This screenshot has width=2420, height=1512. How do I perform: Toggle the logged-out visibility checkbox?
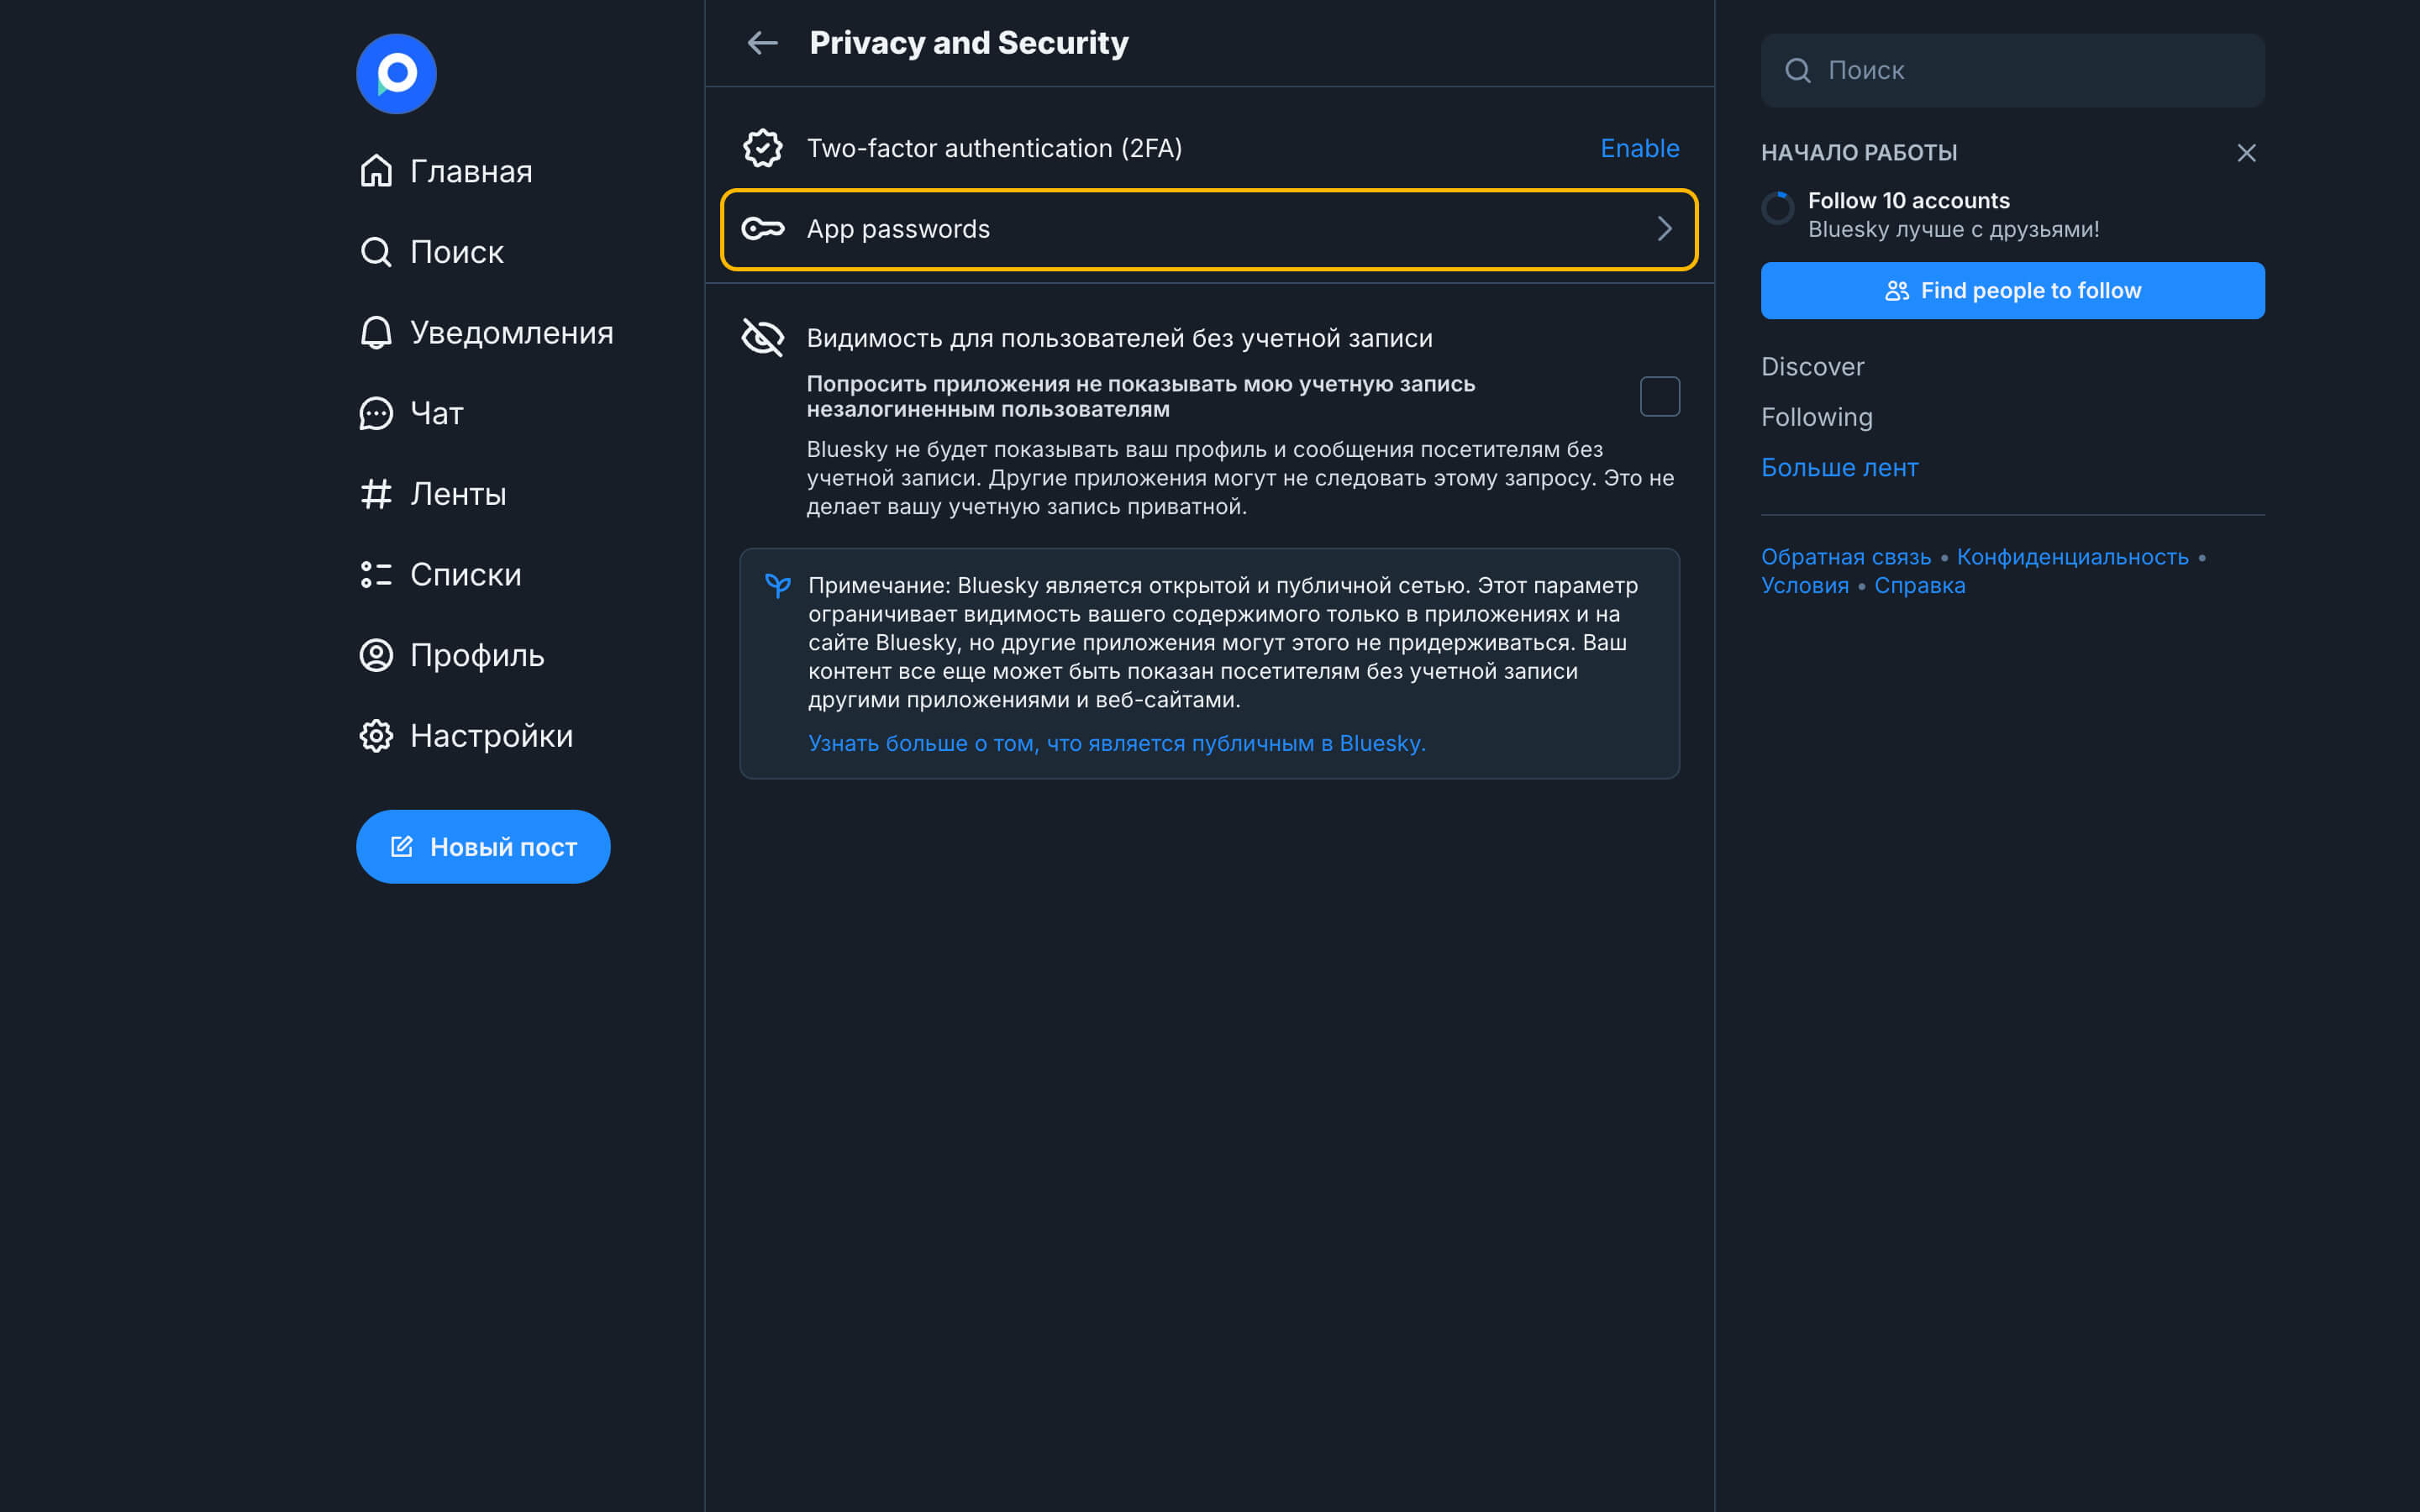1659,397
